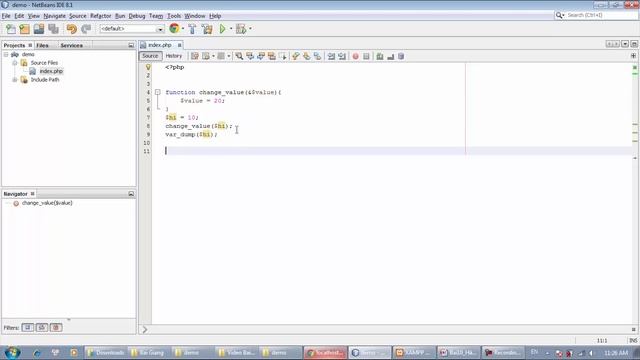Click the Windows Start button
This screenshot has height=360, width=640.
[x=12, y=352]
